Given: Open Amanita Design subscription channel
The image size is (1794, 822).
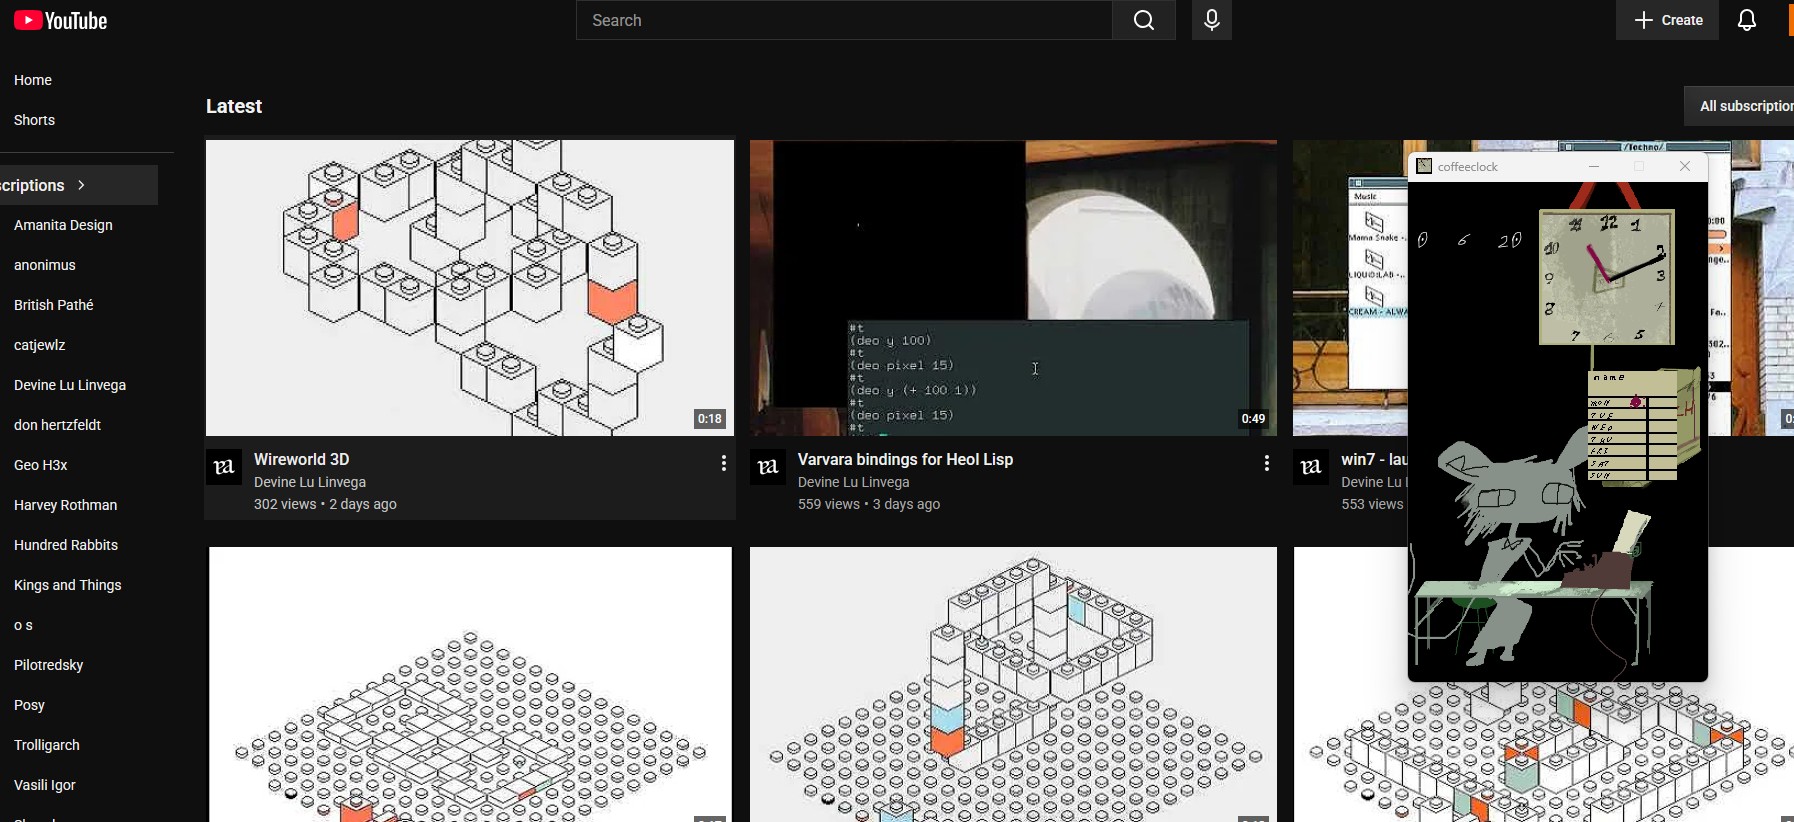Looking at the screenshot, I should 63,225.
